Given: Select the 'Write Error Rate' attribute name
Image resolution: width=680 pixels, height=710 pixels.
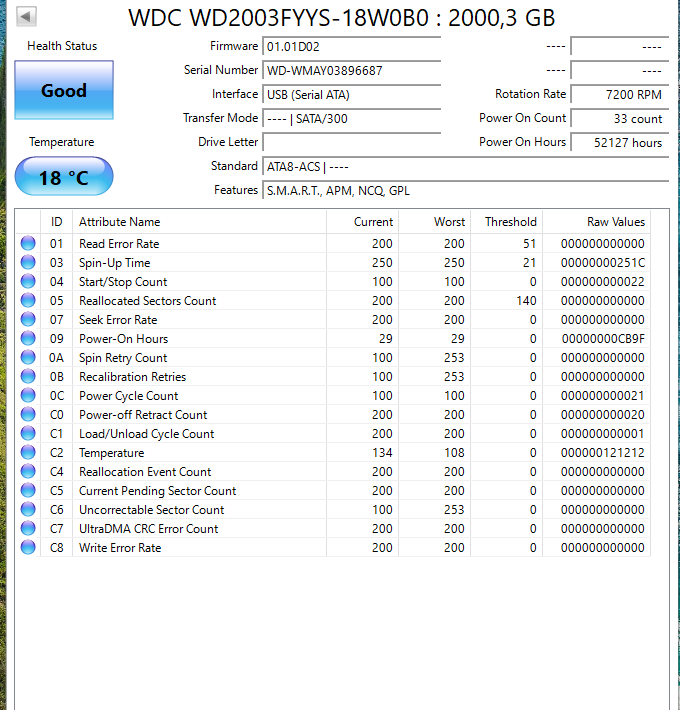Looking at the screenshot, I should click(120, 548).
